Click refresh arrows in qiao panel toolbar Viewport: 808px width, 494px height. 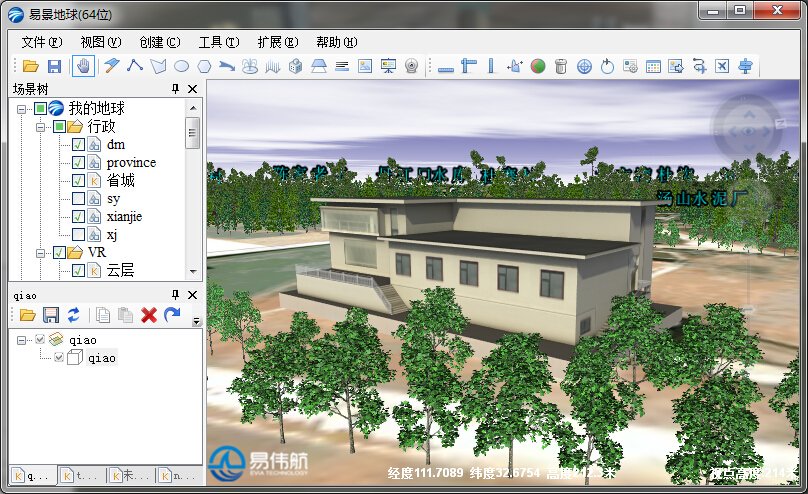point(74,315)
